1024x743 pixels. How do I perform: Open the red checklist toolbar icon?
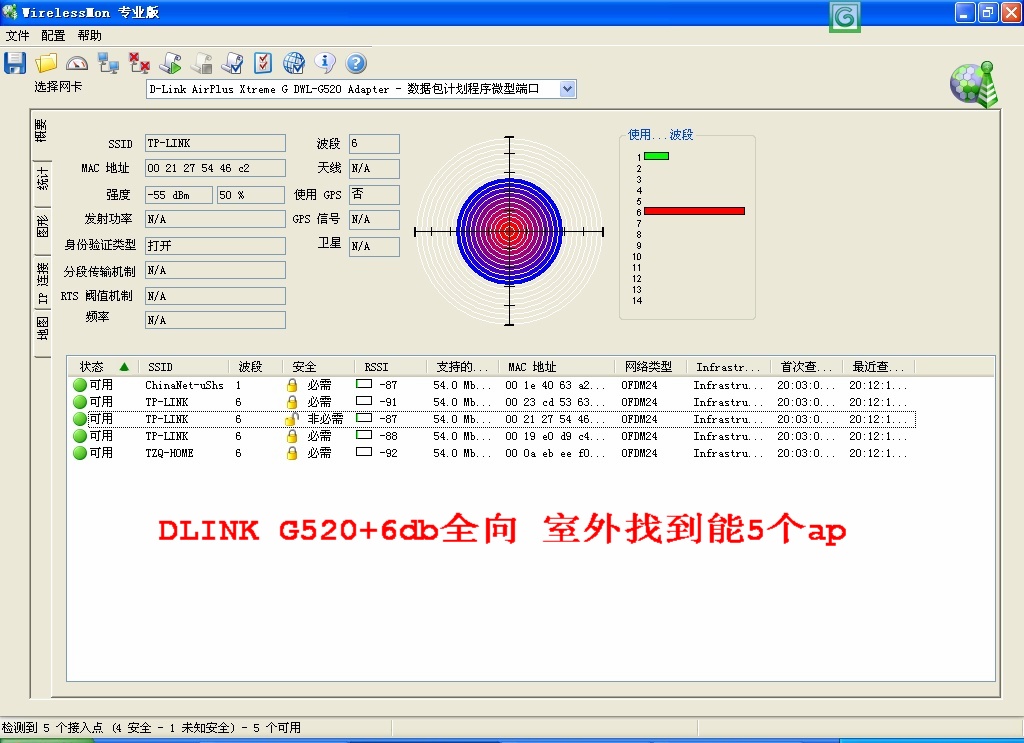coord(263,63)
